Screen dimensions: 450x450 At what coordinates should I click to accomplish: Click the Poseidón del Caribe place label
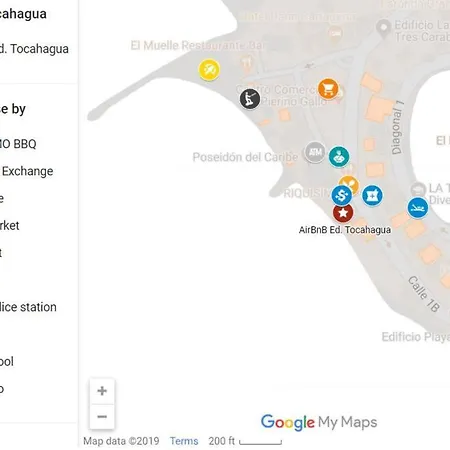(x=245, y=157)
